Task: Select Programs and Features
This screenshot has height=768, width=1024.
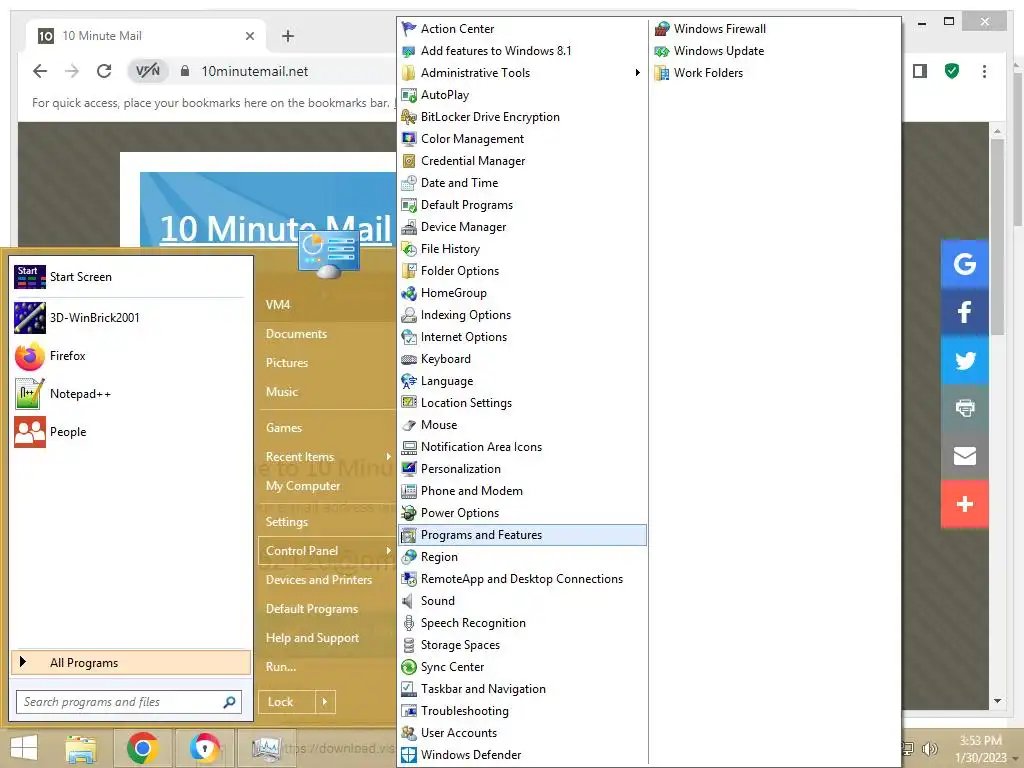Action: 522,535
